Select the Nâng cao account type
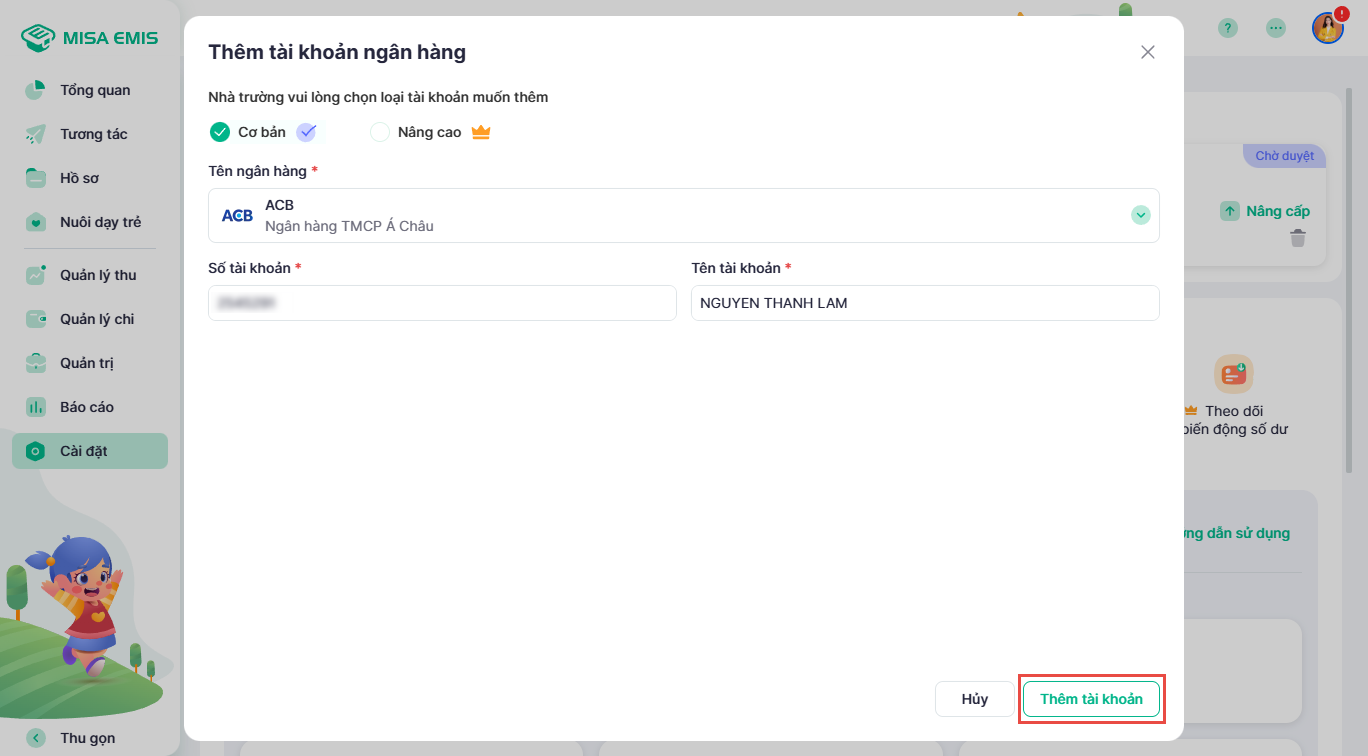This screenshot has width=1368, height=756. (380, 132)
